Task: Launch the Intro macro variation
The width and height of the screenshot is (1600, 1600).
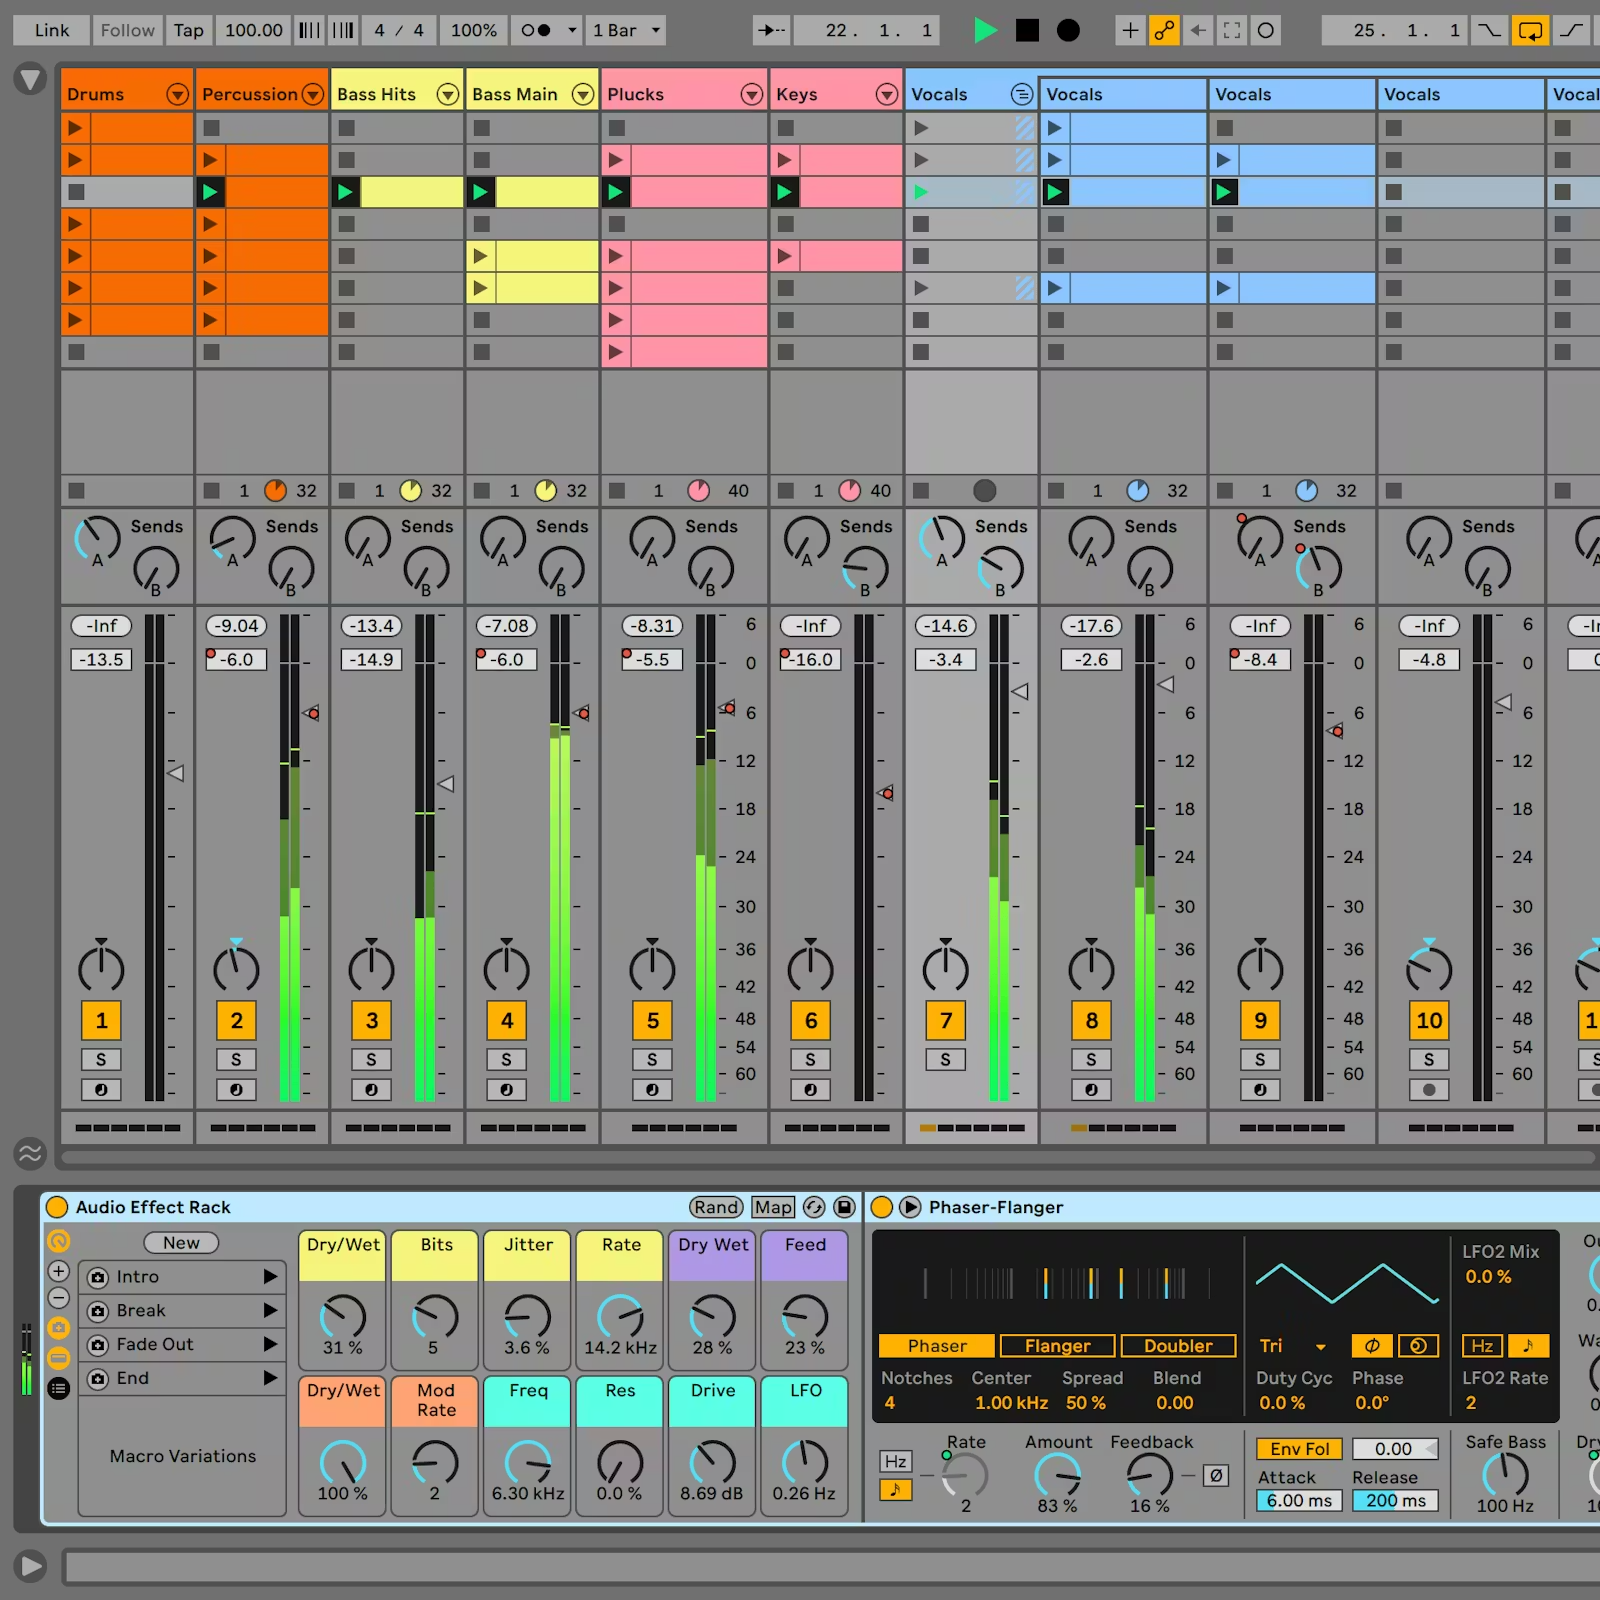Action: click(270, 1277)
